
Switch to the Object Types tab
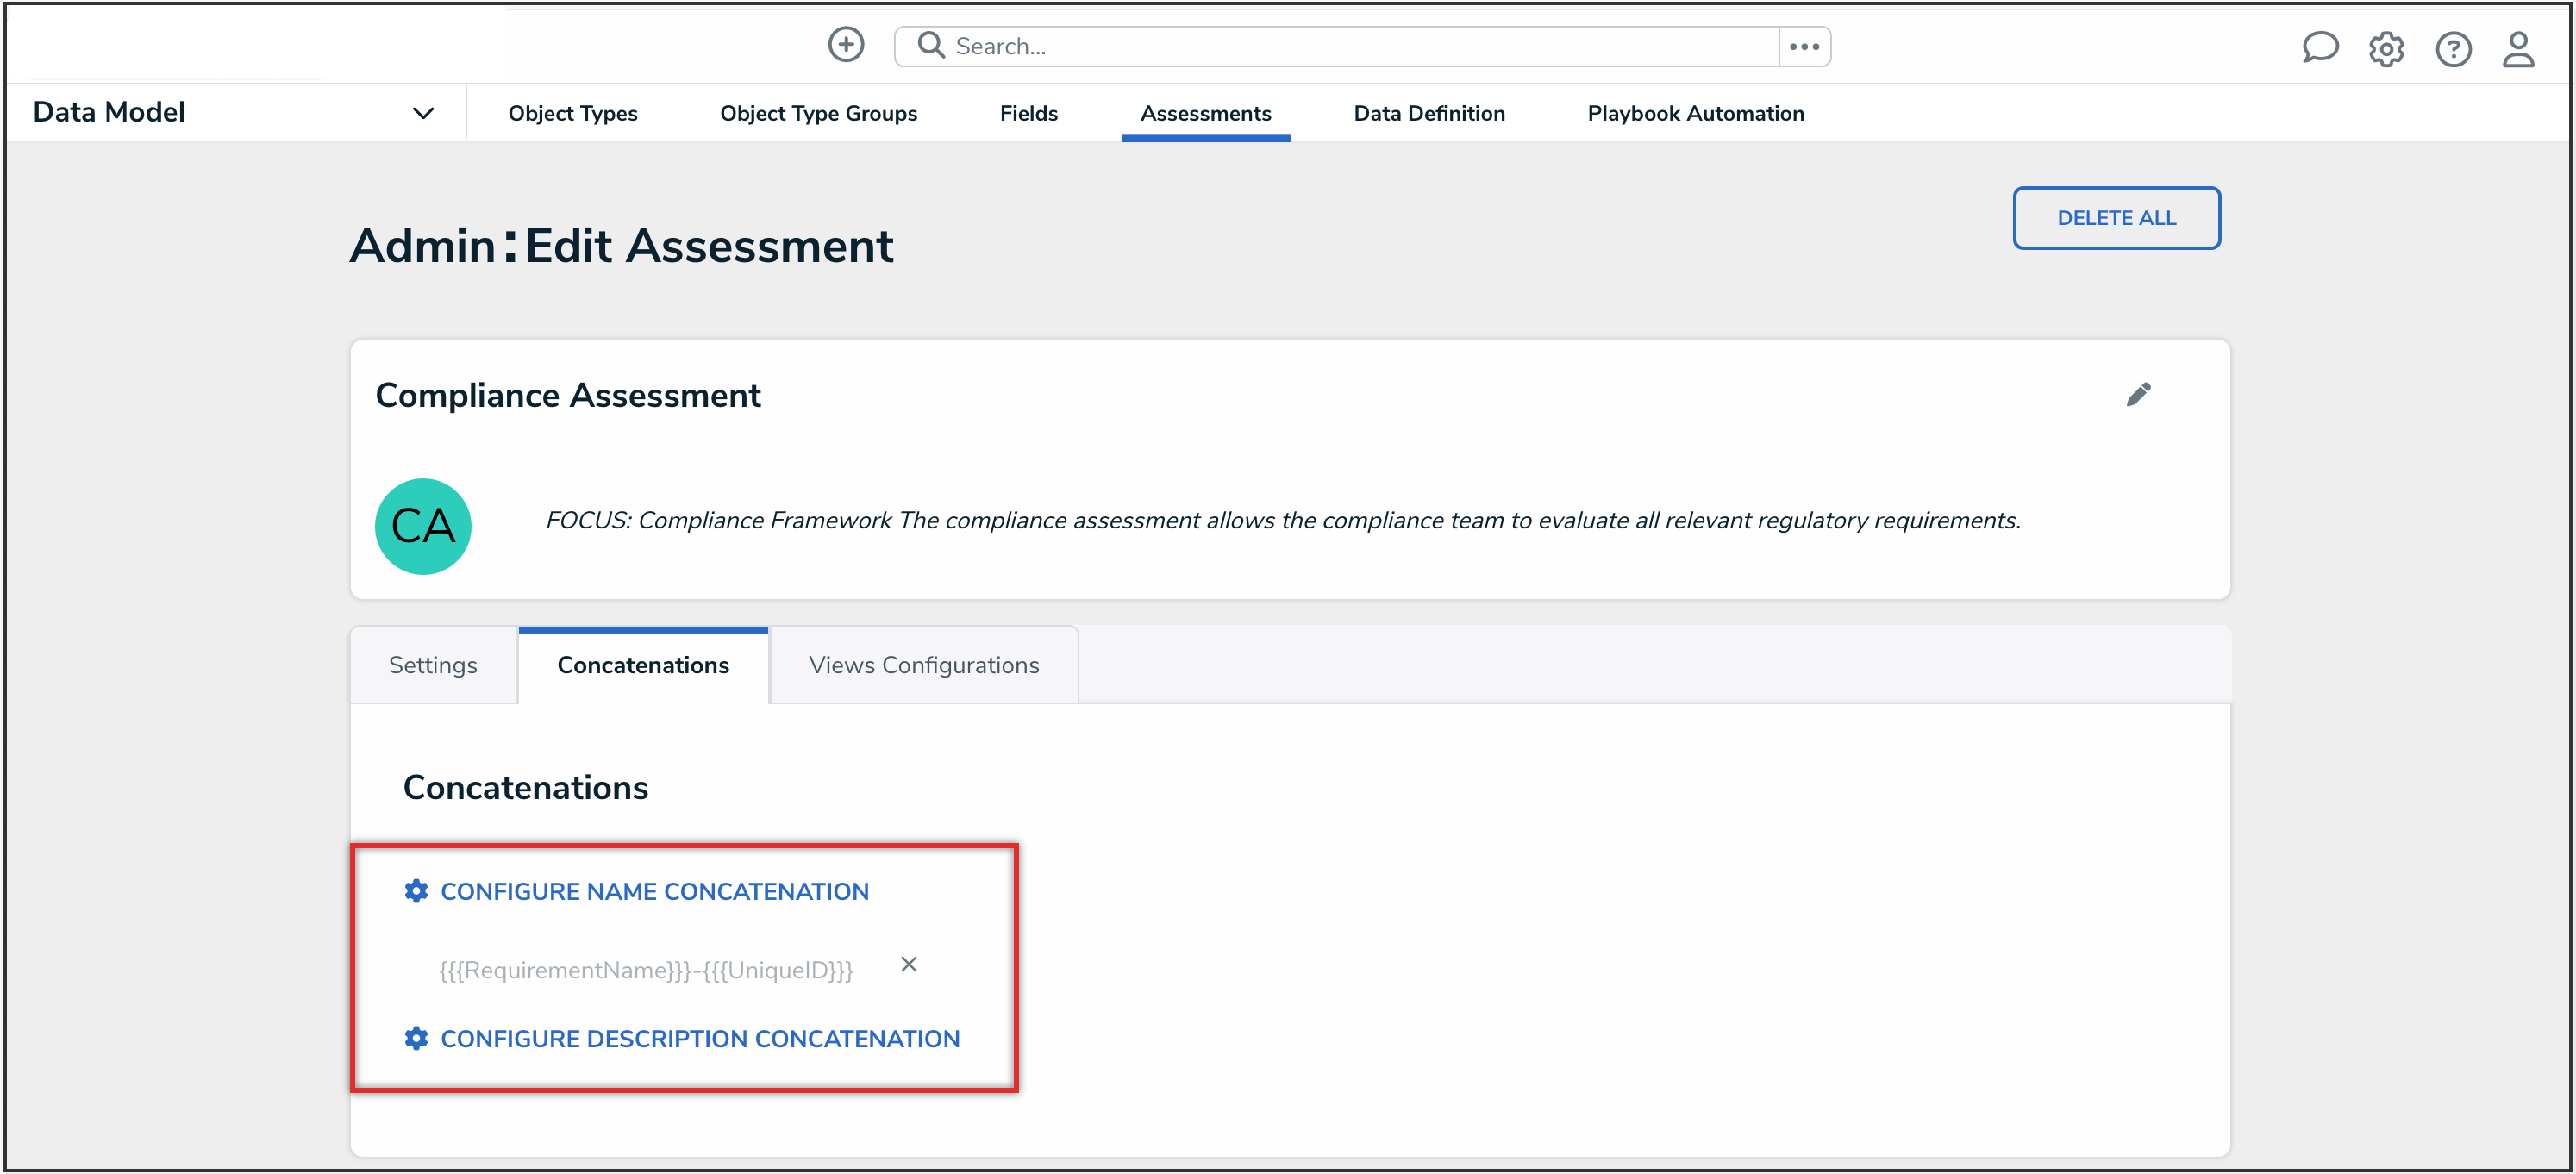[x=572, y=113]
